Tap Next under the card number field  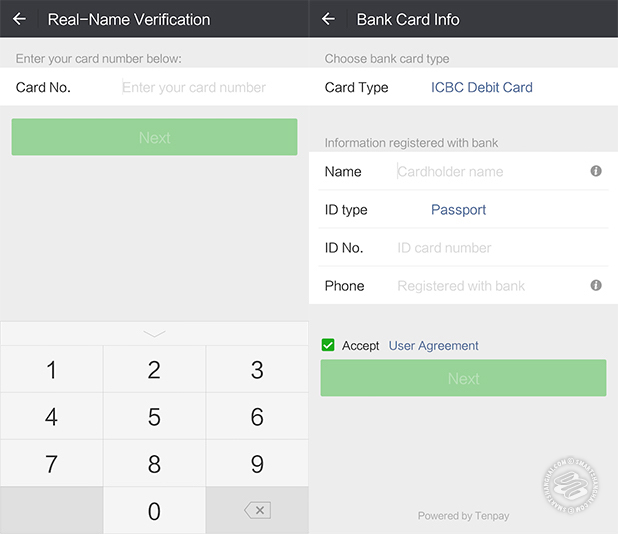pos(154,137)
